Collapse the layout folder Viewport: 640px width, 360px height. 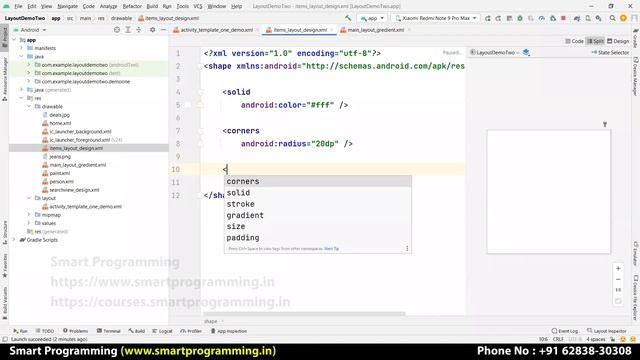pyautogui.click(x=29, y=198)
